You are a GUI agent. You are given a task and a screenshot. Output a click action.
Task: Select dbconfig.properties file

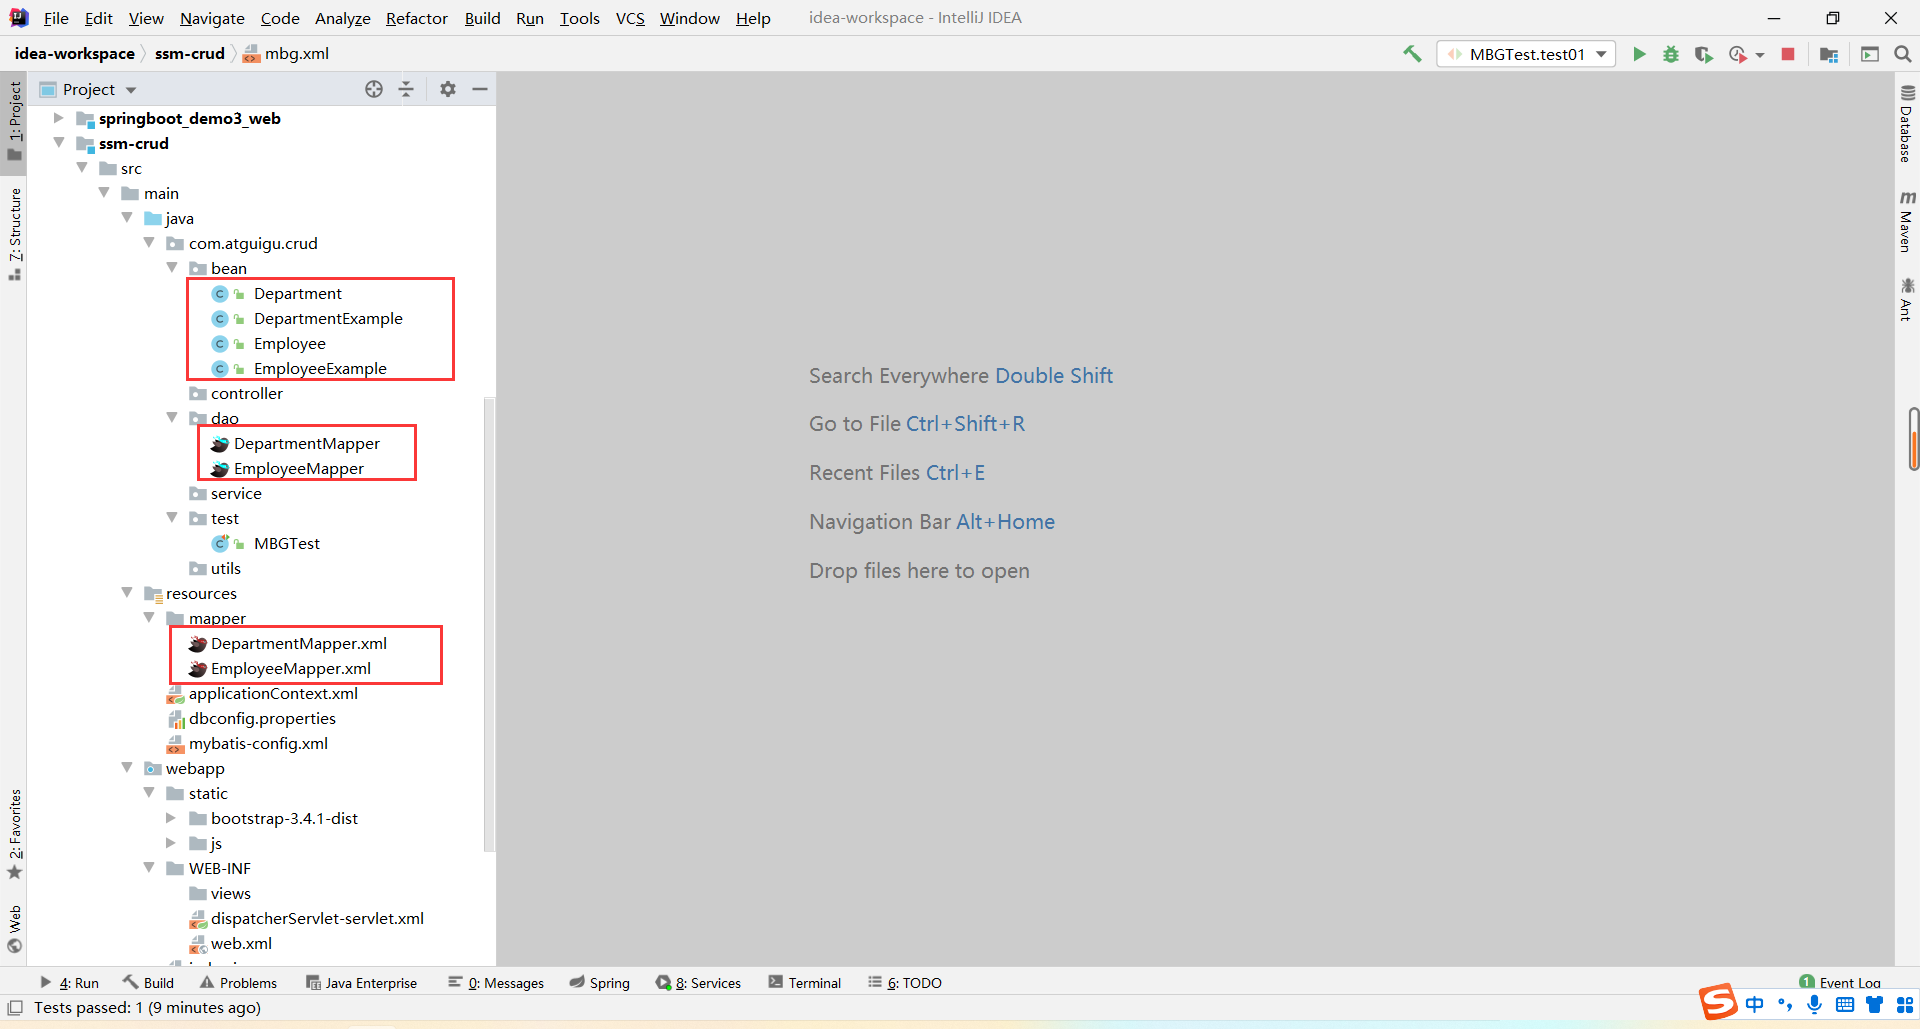click(262, 719)
